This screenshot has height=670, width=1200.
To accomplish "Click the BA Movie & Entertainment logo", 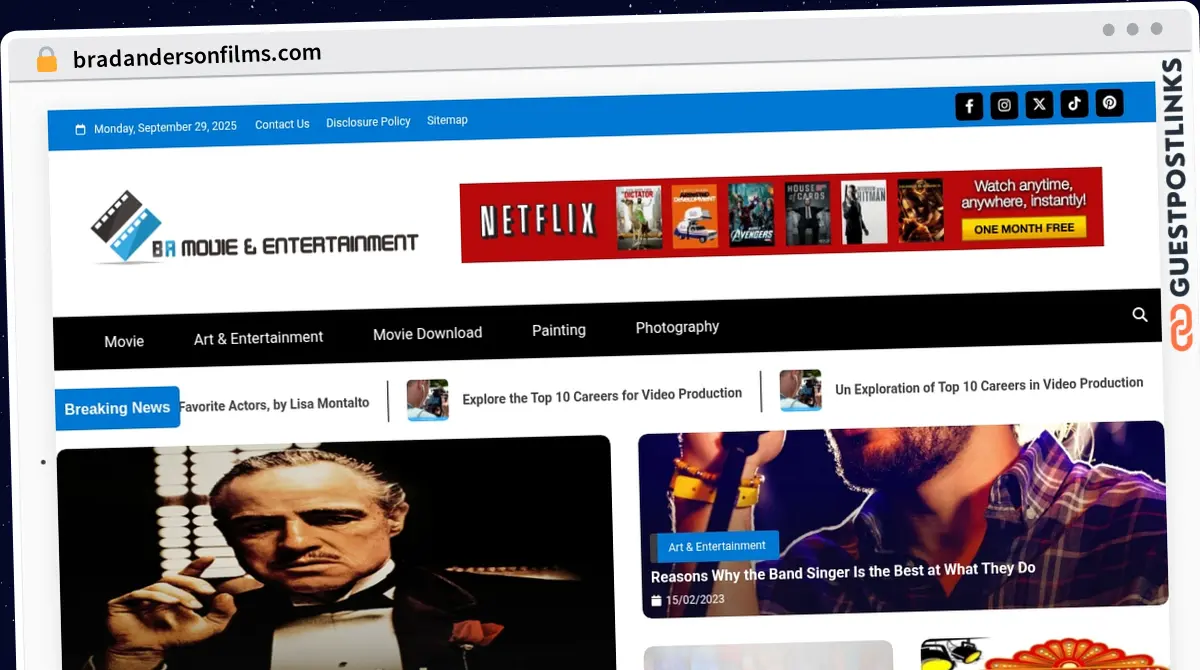I will coord(254,229).
